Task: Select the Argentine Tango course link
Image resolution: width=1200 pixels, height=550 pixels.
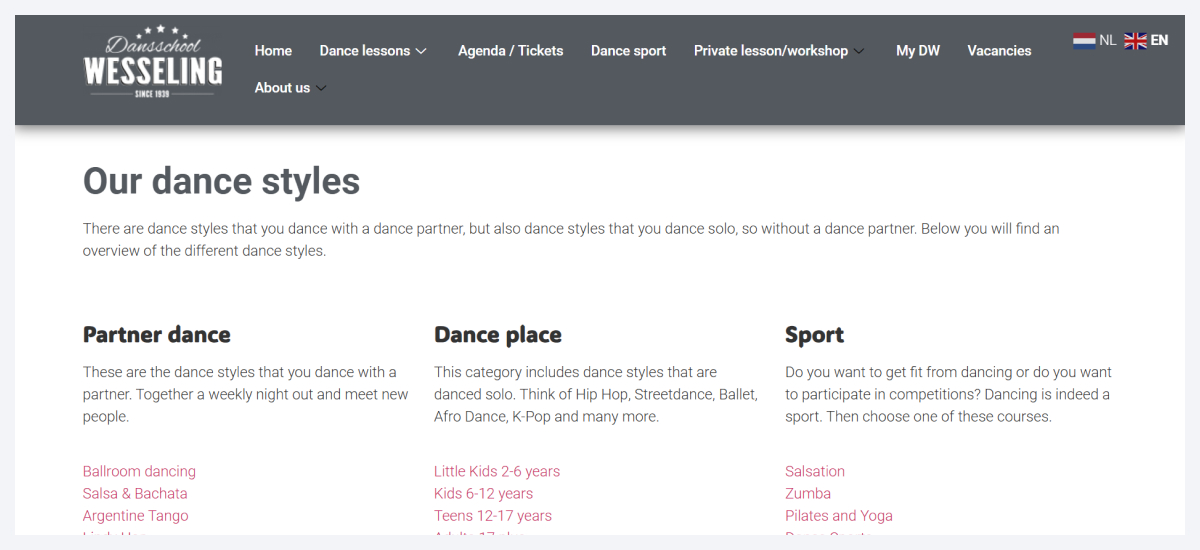Action: pos(135,516)
